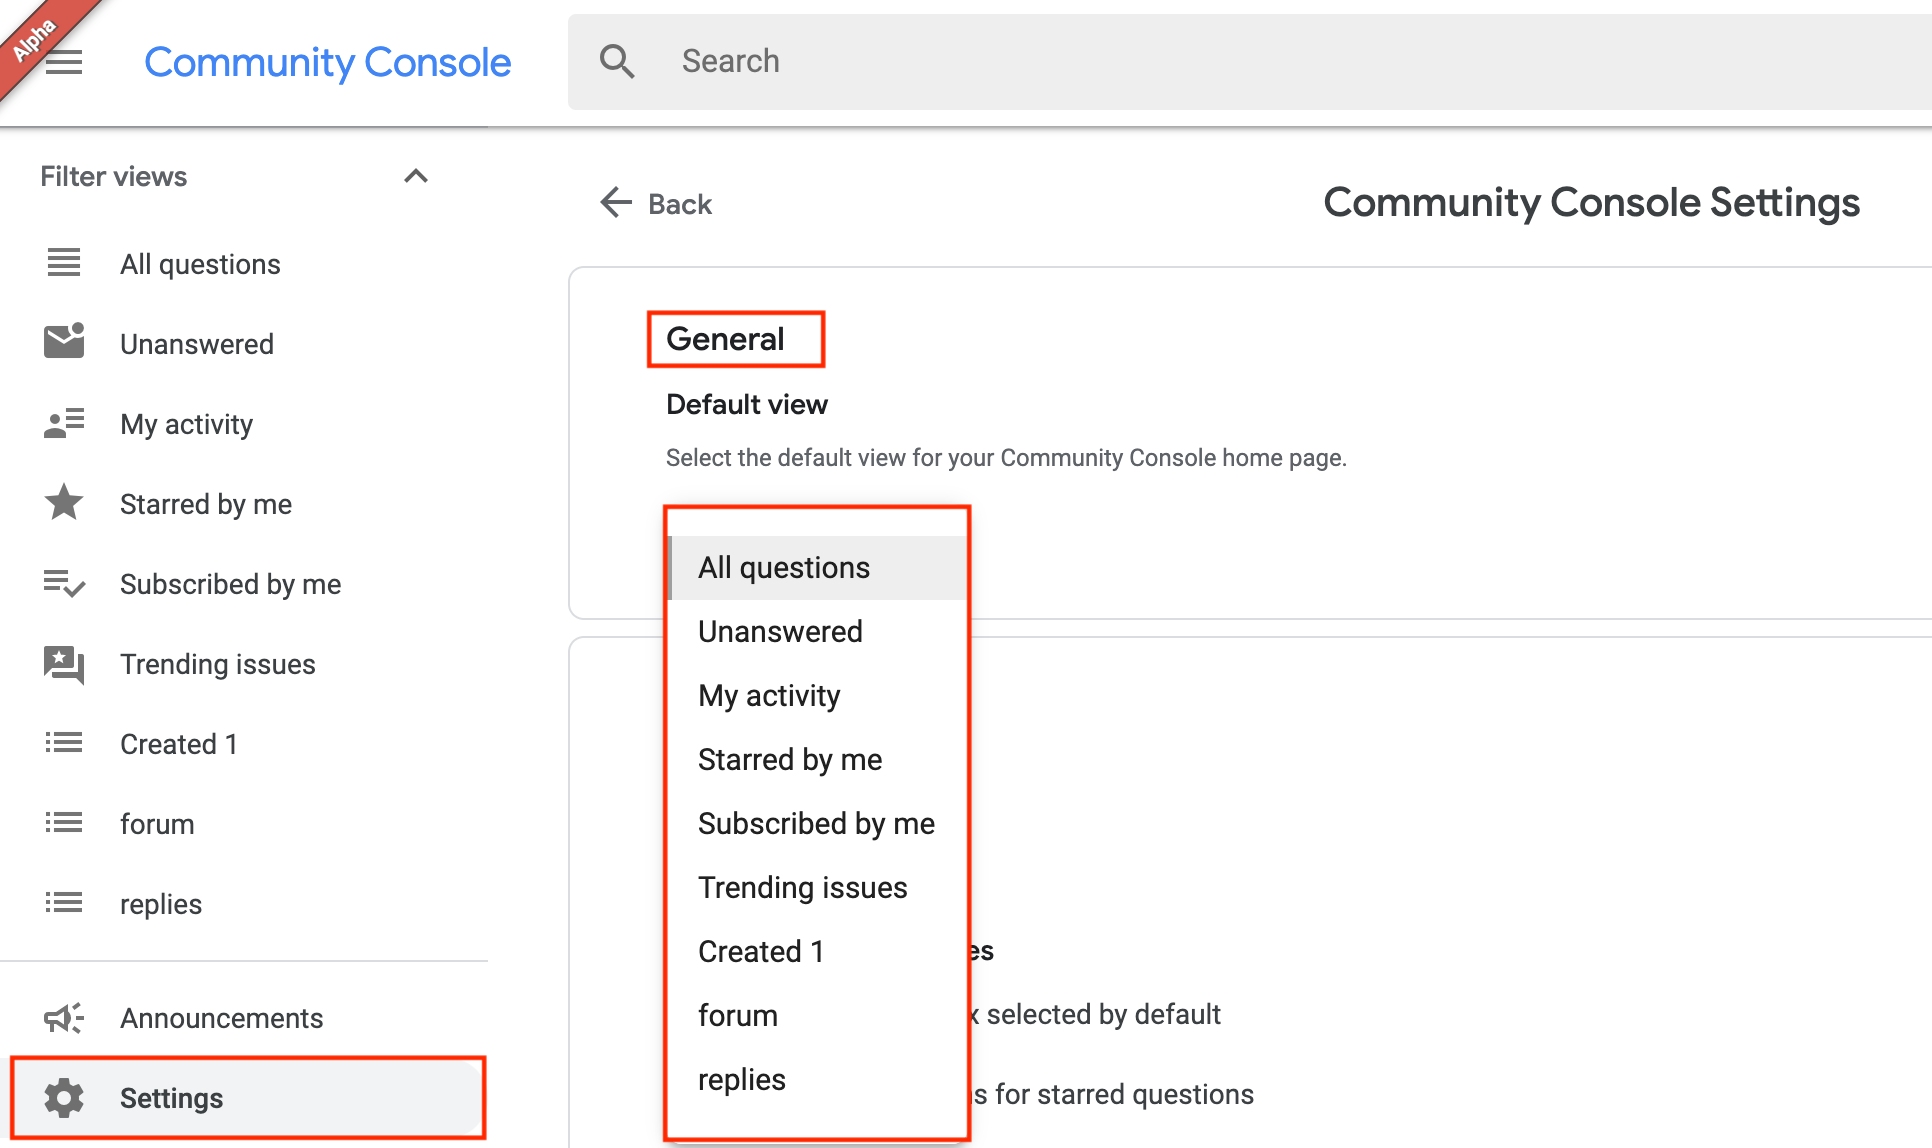Open Settings via the gear icon
1932x1148 pixels.
(x=63, y=1097)
